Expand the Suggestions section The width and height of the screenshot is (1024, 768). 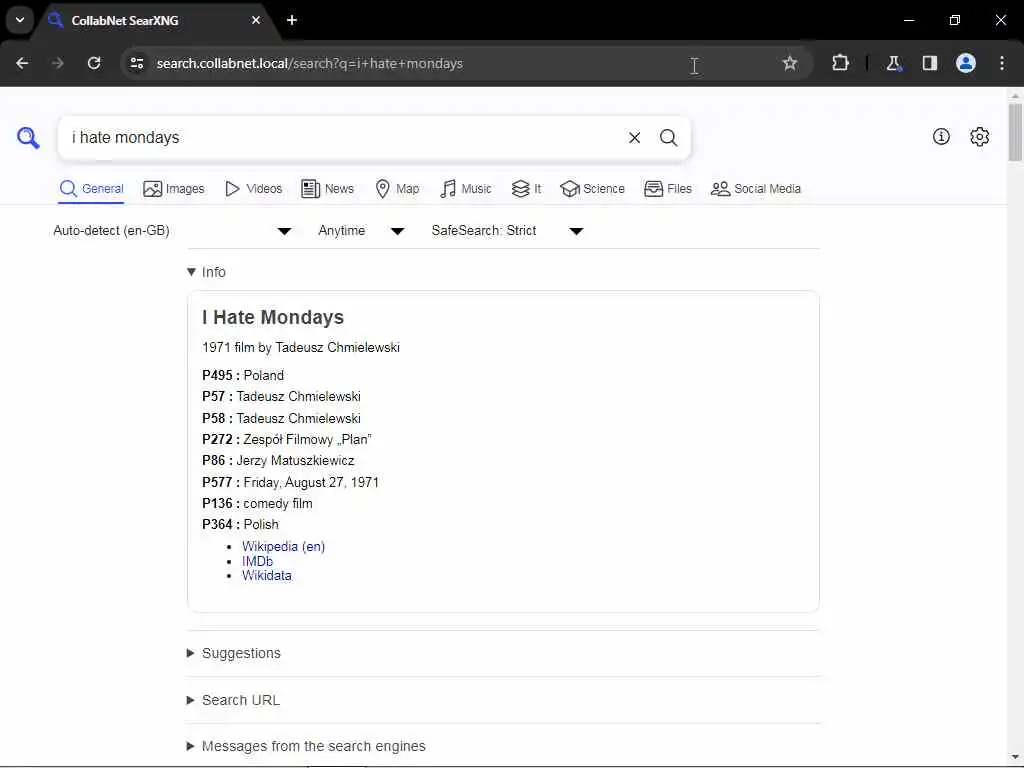tap(234, 653)
